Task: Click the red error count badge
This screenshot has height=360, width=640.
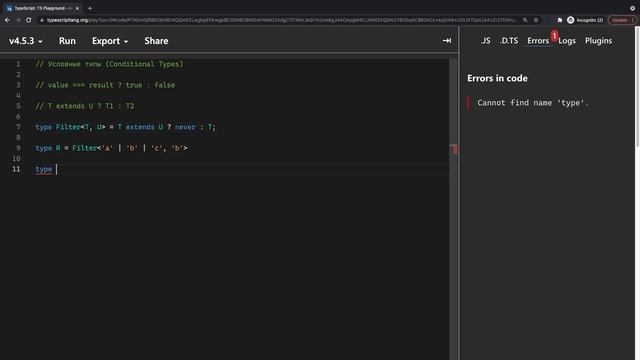Action: pos(554,36)
